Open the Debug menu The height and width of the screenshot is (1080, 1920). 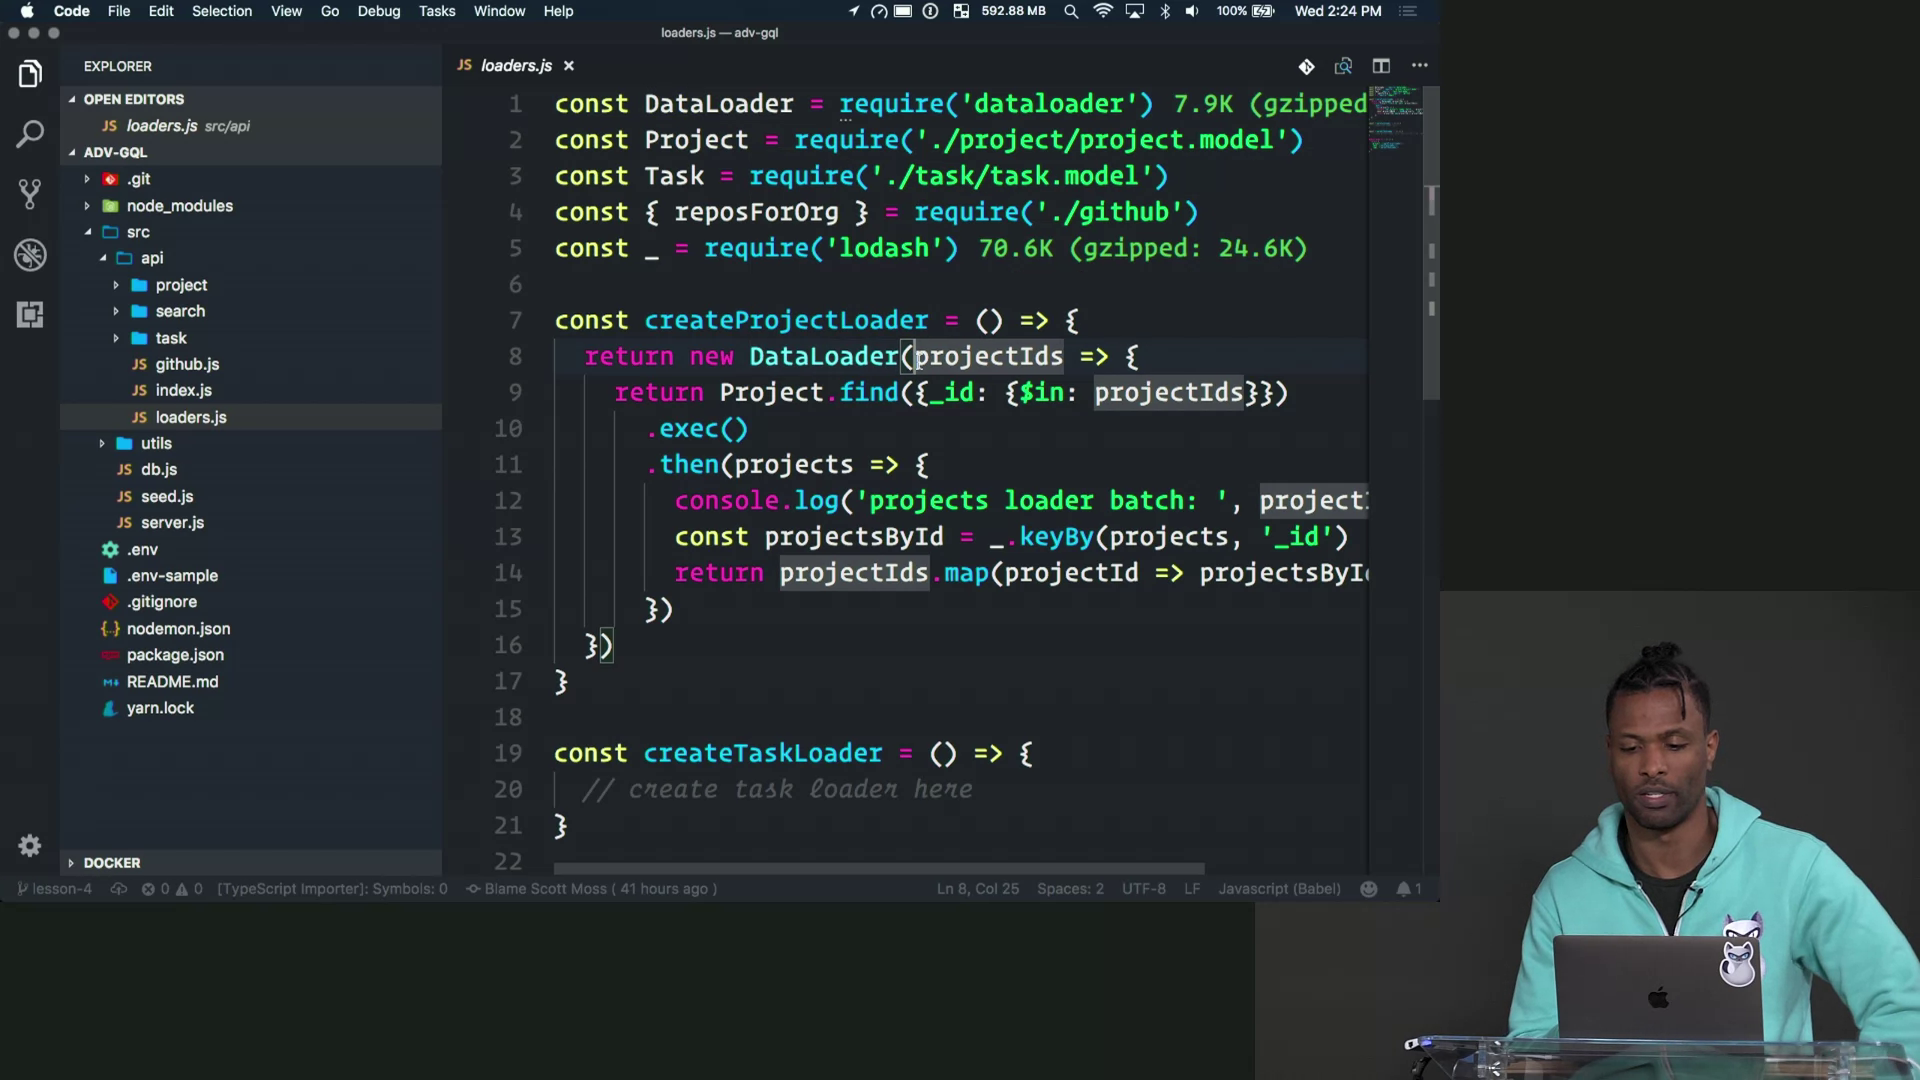click(379, 11)
